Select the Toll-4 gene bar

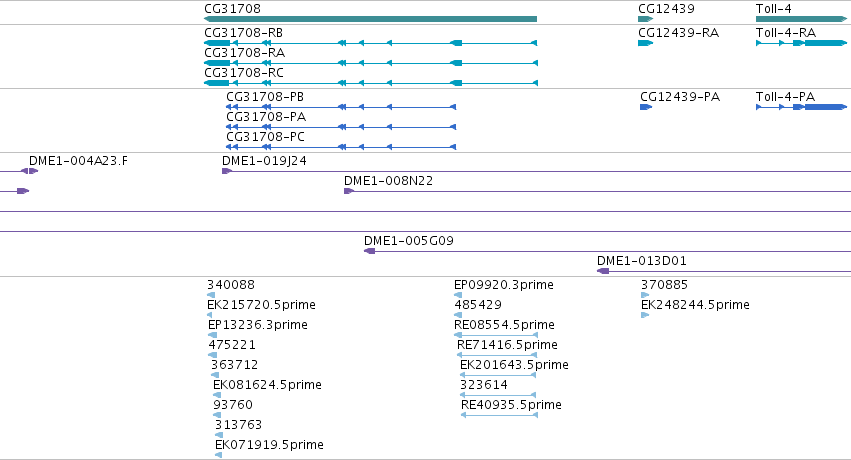click(x=801, y=19)
